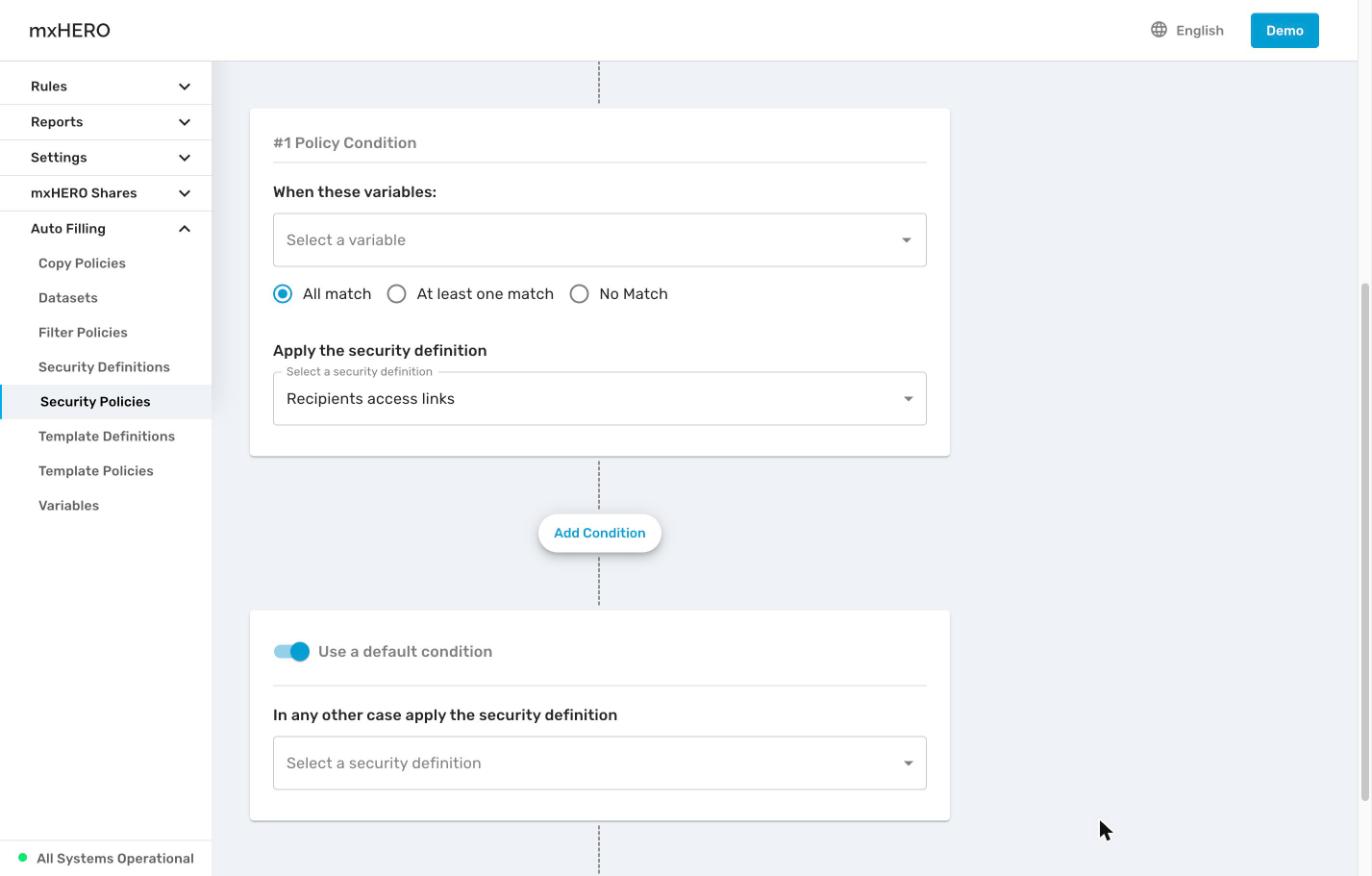1372x876 pixels.
Task: Open Template Definitions page
Action: click(107, 436)
